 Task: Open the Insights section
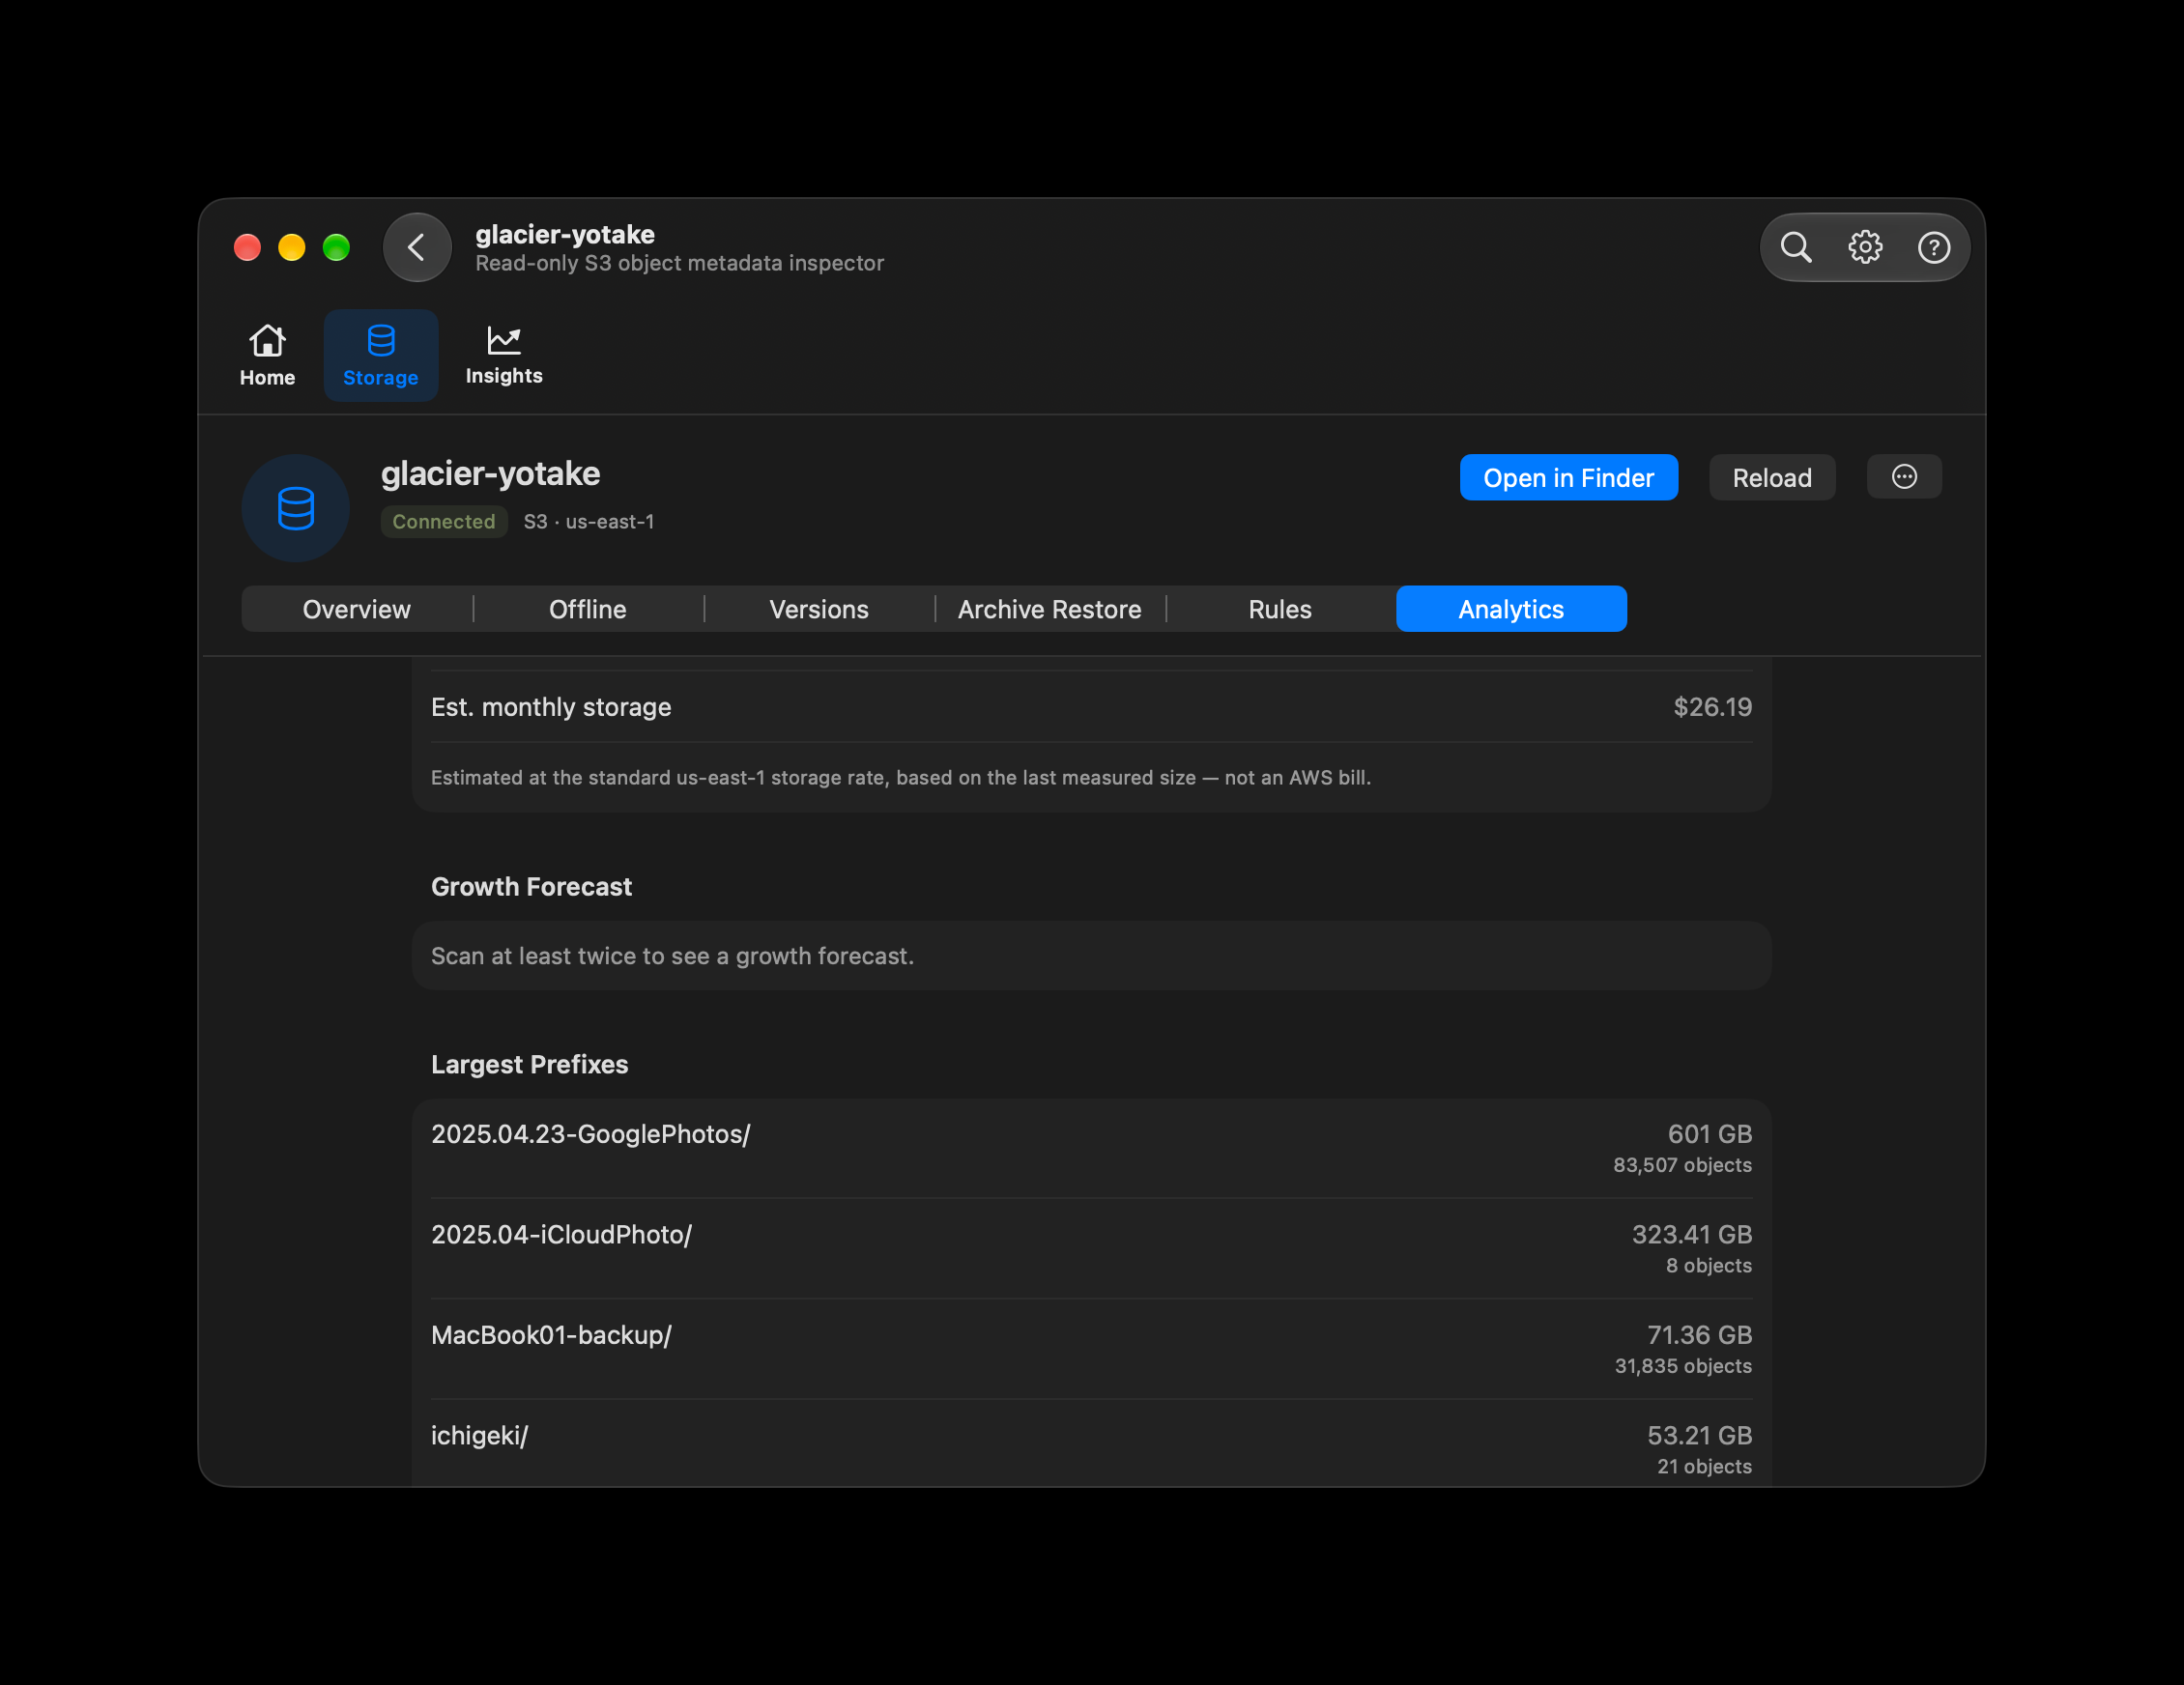pyautogui.click(x=504, y=355)
